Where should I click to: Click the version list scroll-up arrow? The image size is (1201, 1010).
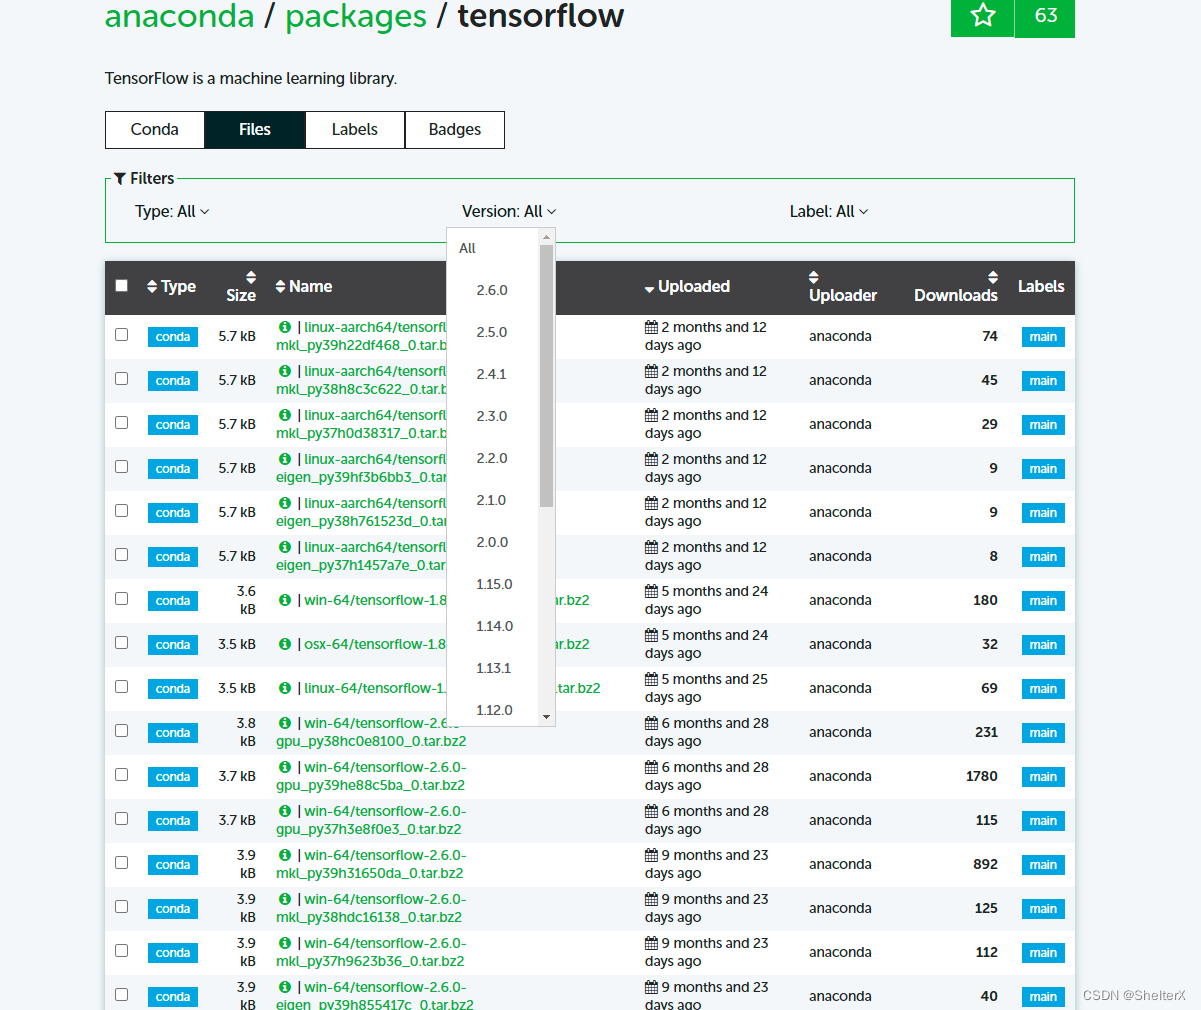546,237
